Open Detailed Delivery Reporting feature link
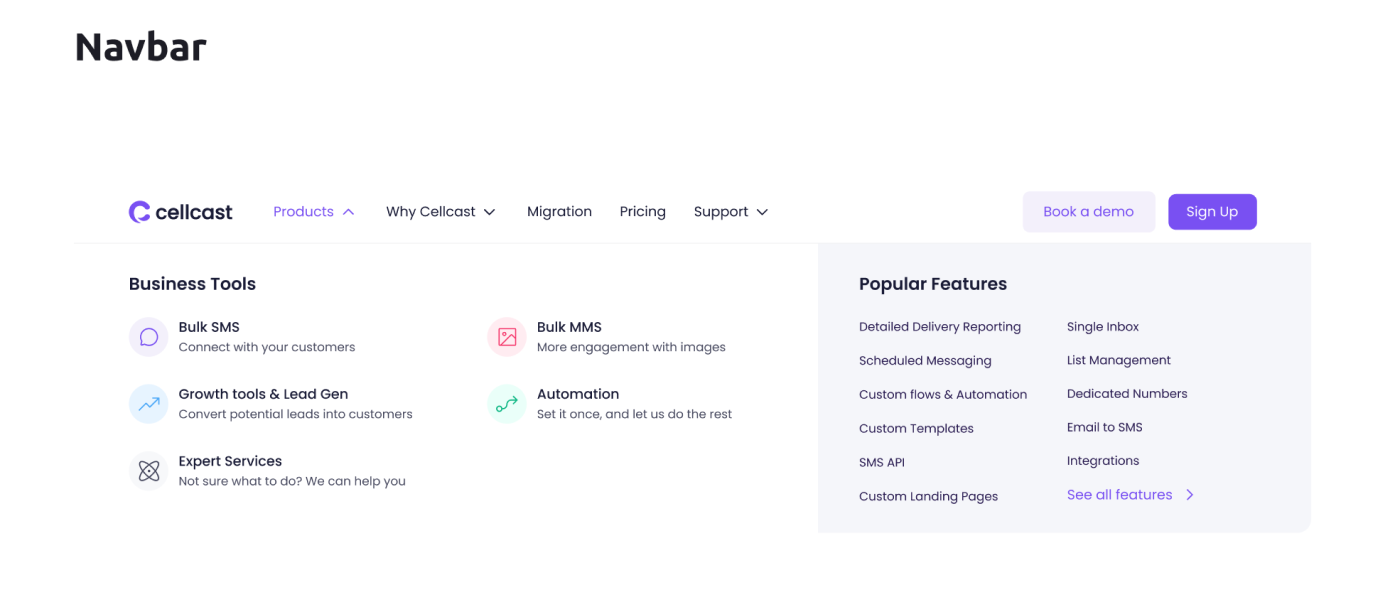The image size is (1400, 597). point(939,327)
